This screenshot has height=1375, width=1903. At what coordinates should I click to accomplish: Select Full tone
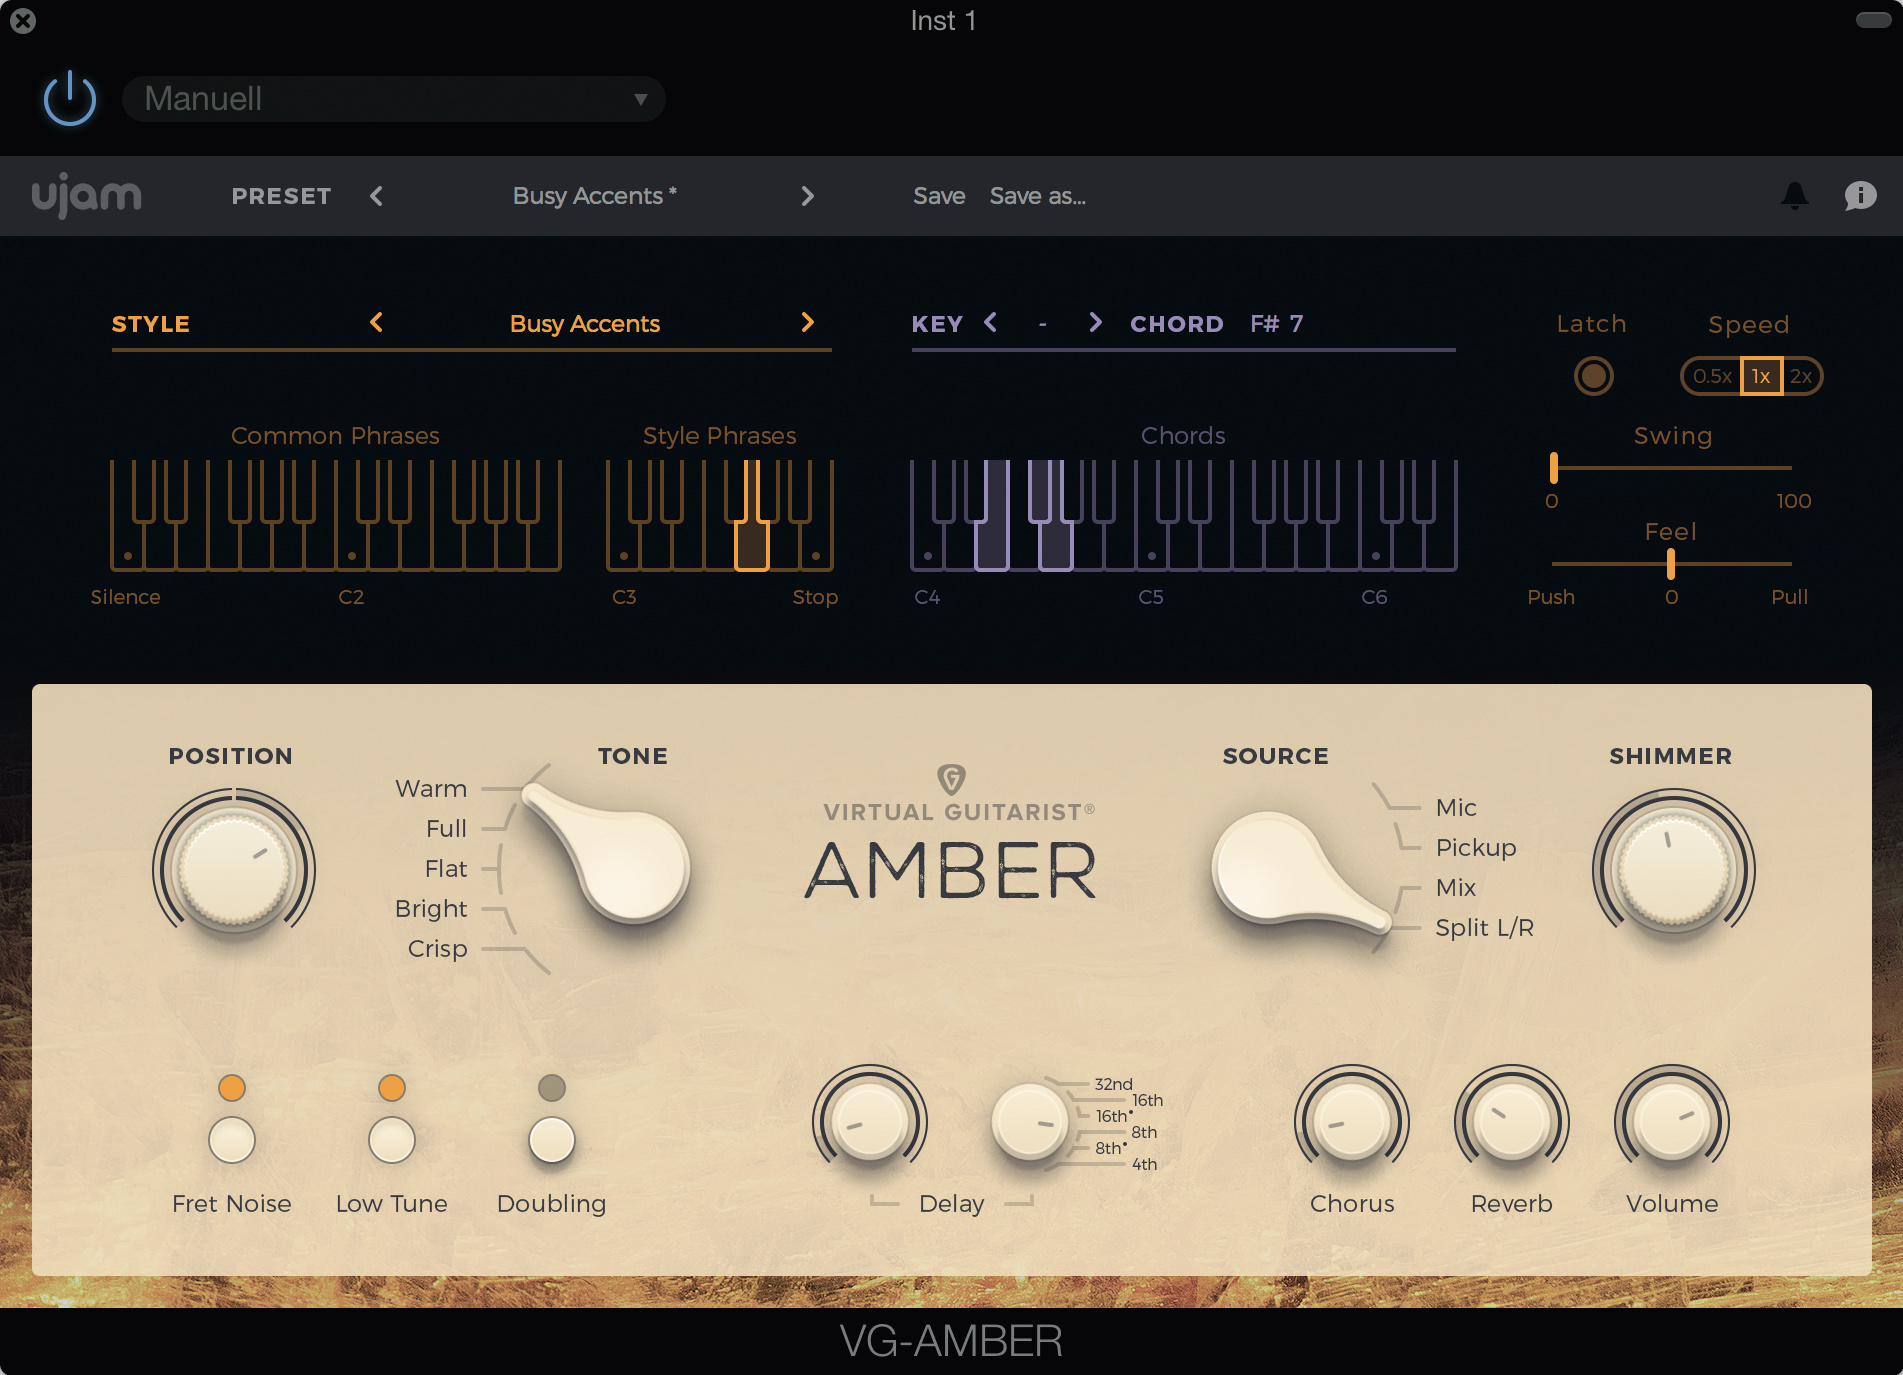coord(446,828)
